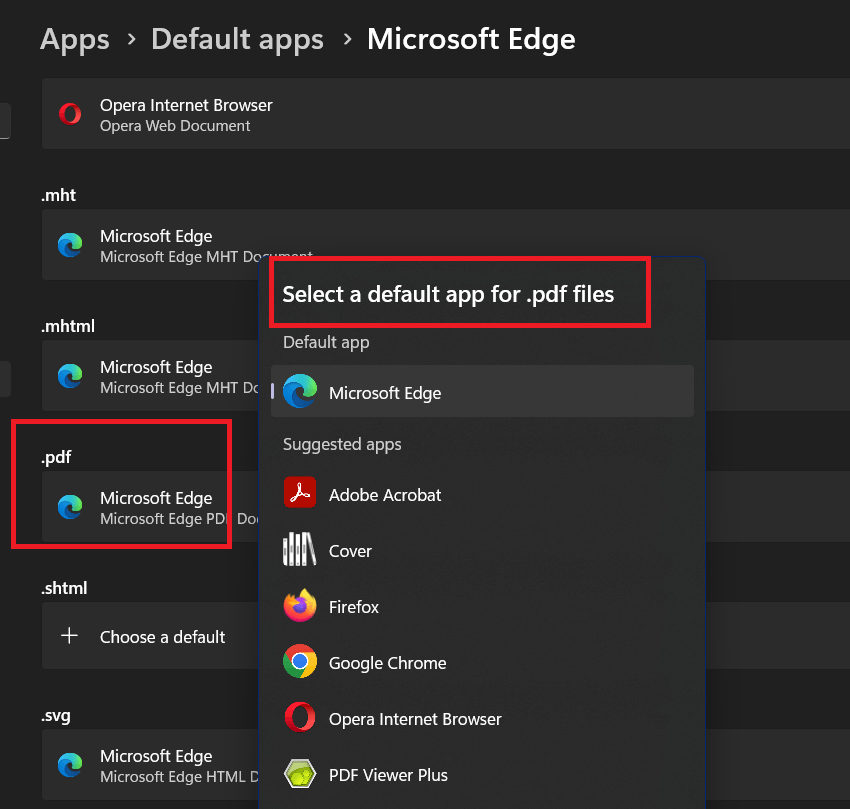850x809 pixels.
Task: Click the '.svg' extension label
Action: coord(56,716)
